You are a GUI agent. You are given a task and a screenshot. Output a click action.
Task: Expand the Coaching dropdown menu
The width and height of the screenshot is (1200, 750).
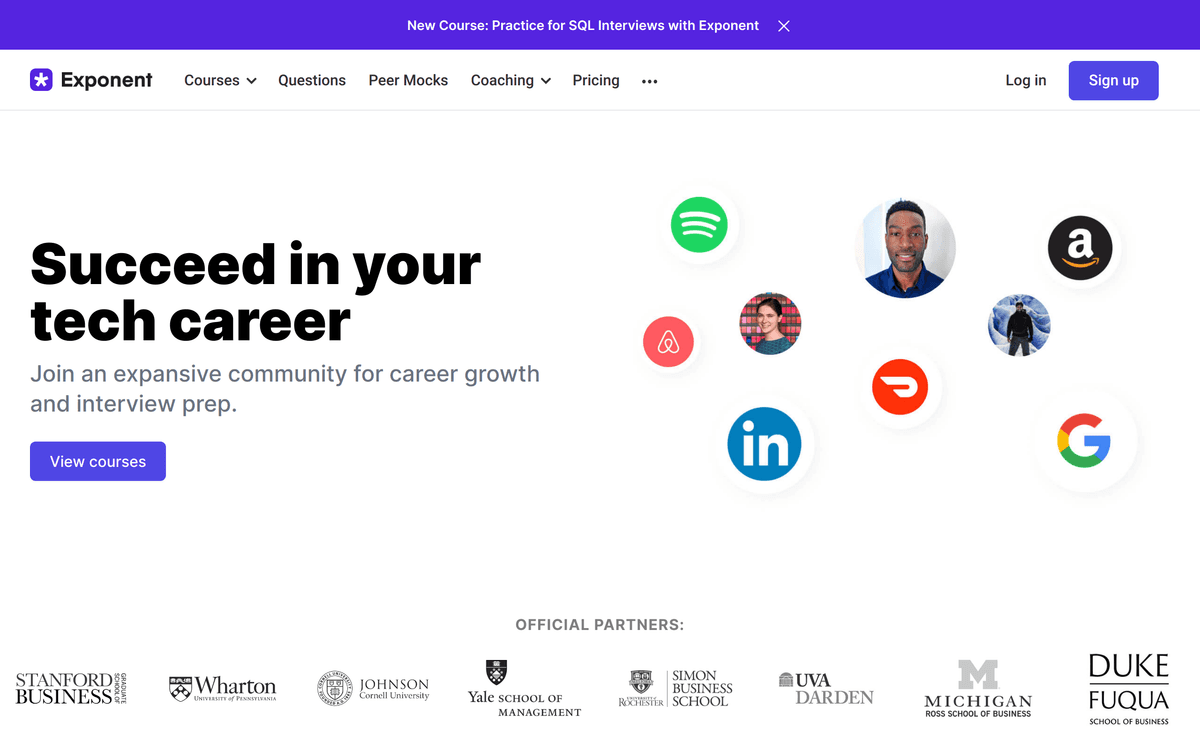point(510,80)
